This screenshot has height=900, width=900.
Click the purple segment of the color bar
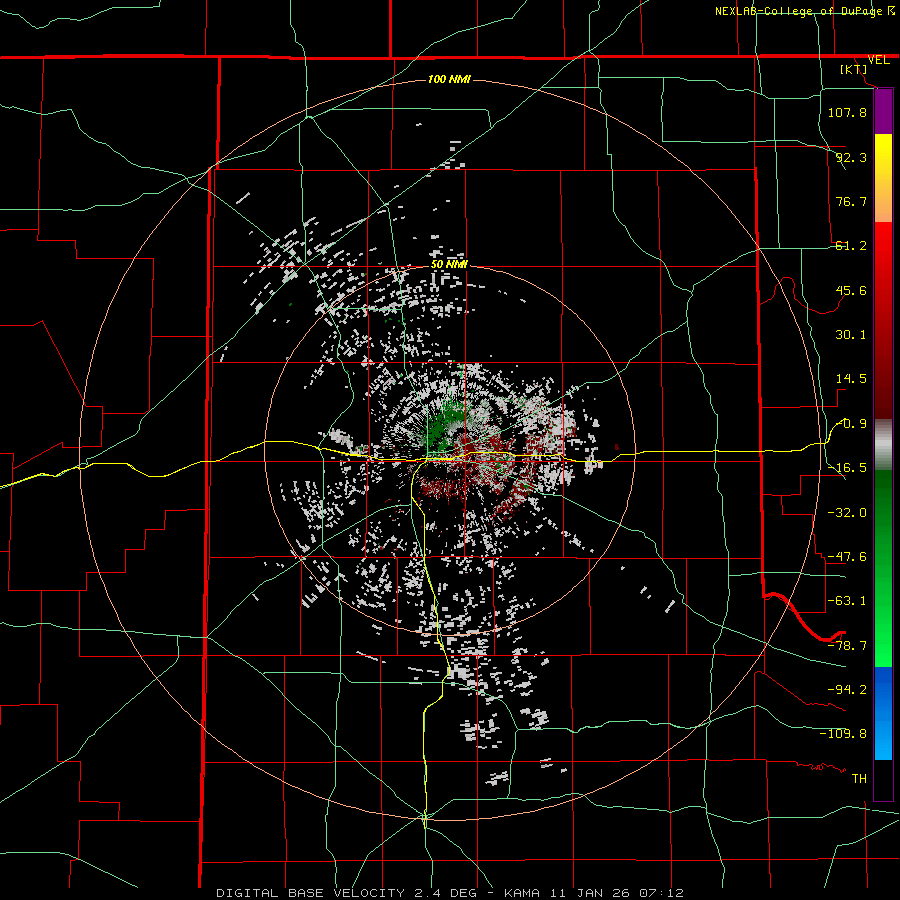(883, 112)
